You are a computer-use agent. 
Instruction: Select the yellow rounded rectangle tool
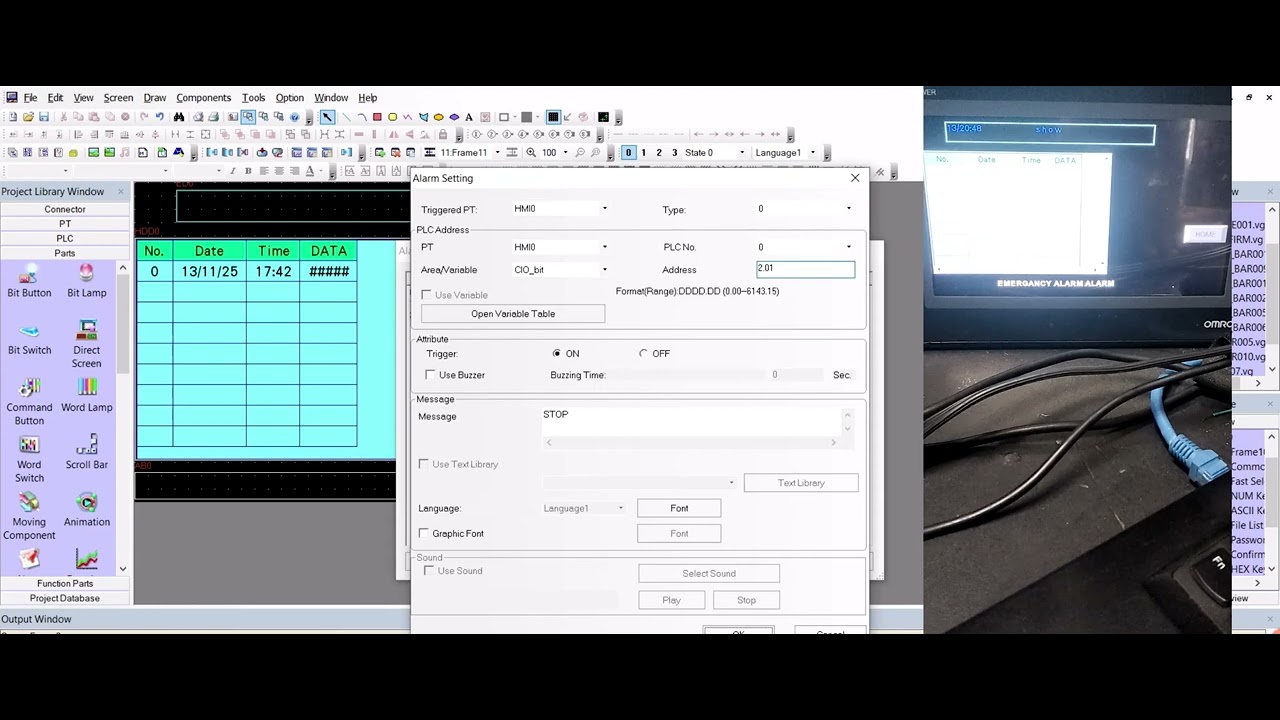click(x=392, y=117)
